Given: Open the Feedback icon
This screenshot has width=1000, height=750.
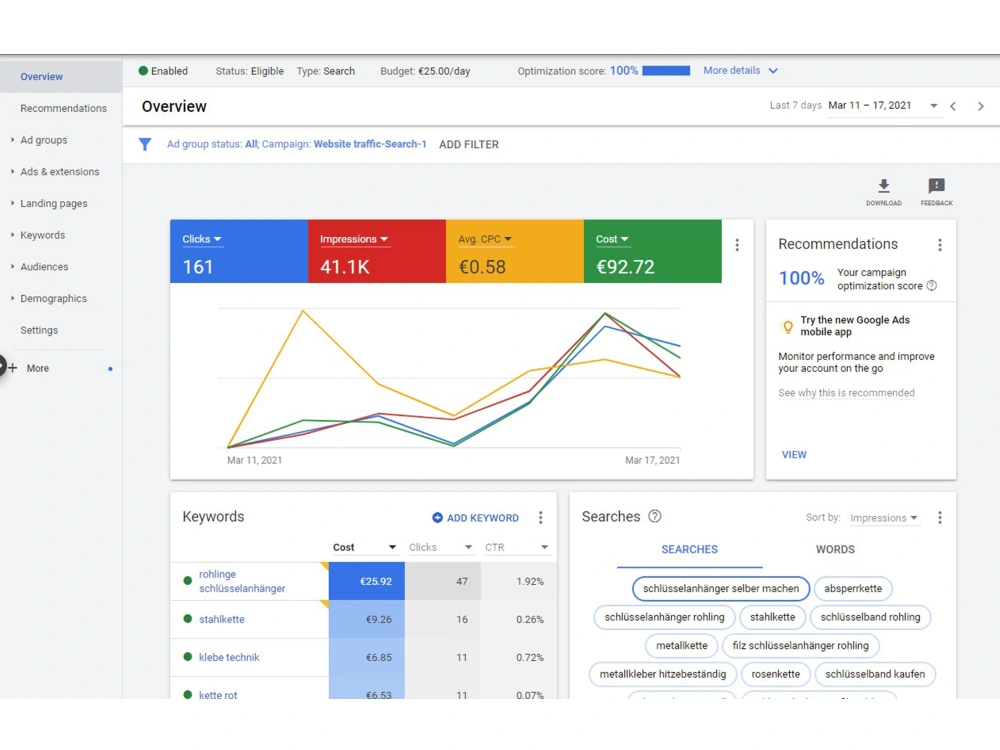Looking at the screenshot, I should [x=936, y=186].
